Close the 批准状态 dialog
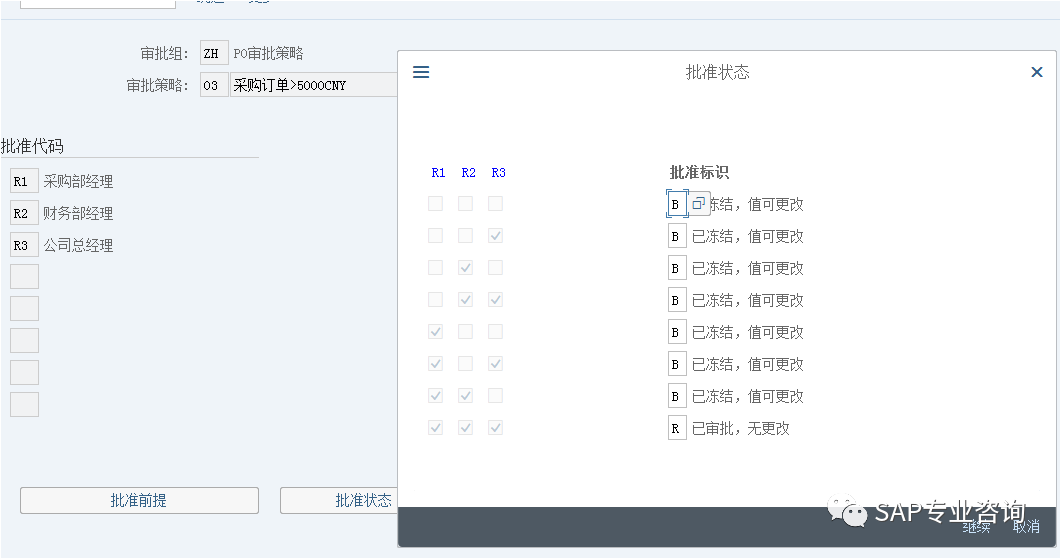This screenshot has width=1061, height=559. pos(1037,72)
